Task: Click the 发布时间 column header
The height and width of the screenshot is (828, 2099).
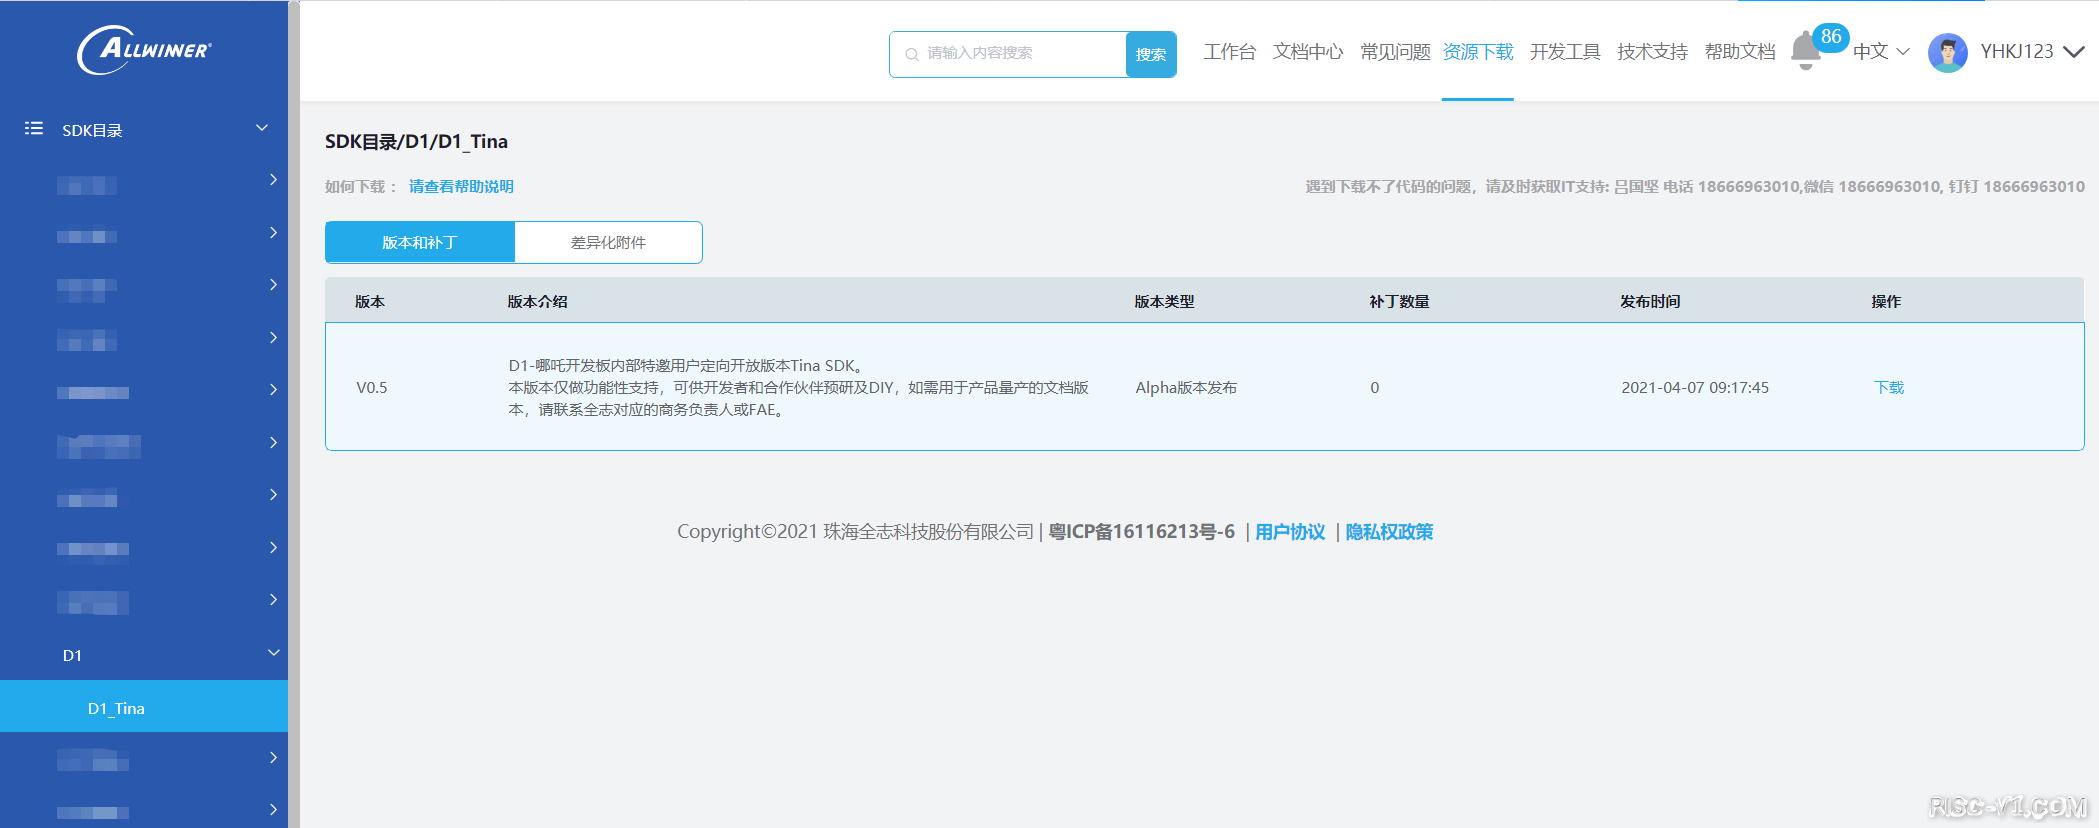Action: click(x=1650, y=301)
